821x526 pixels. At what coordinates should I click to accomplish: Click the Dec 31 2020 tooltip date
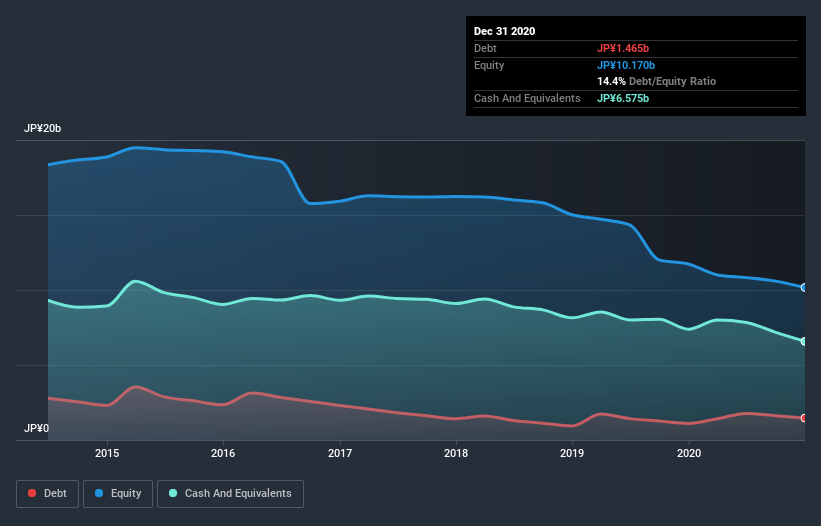(504, 31)
